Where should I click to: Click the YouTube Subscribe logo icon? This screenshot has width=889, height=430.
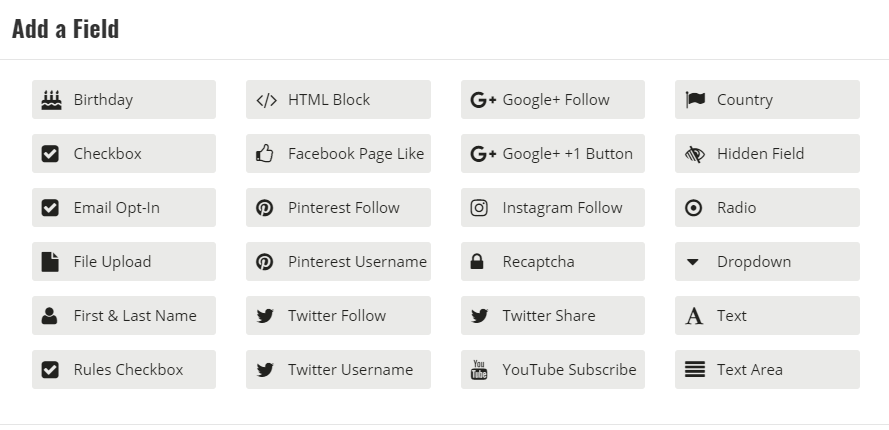point(479,369)
